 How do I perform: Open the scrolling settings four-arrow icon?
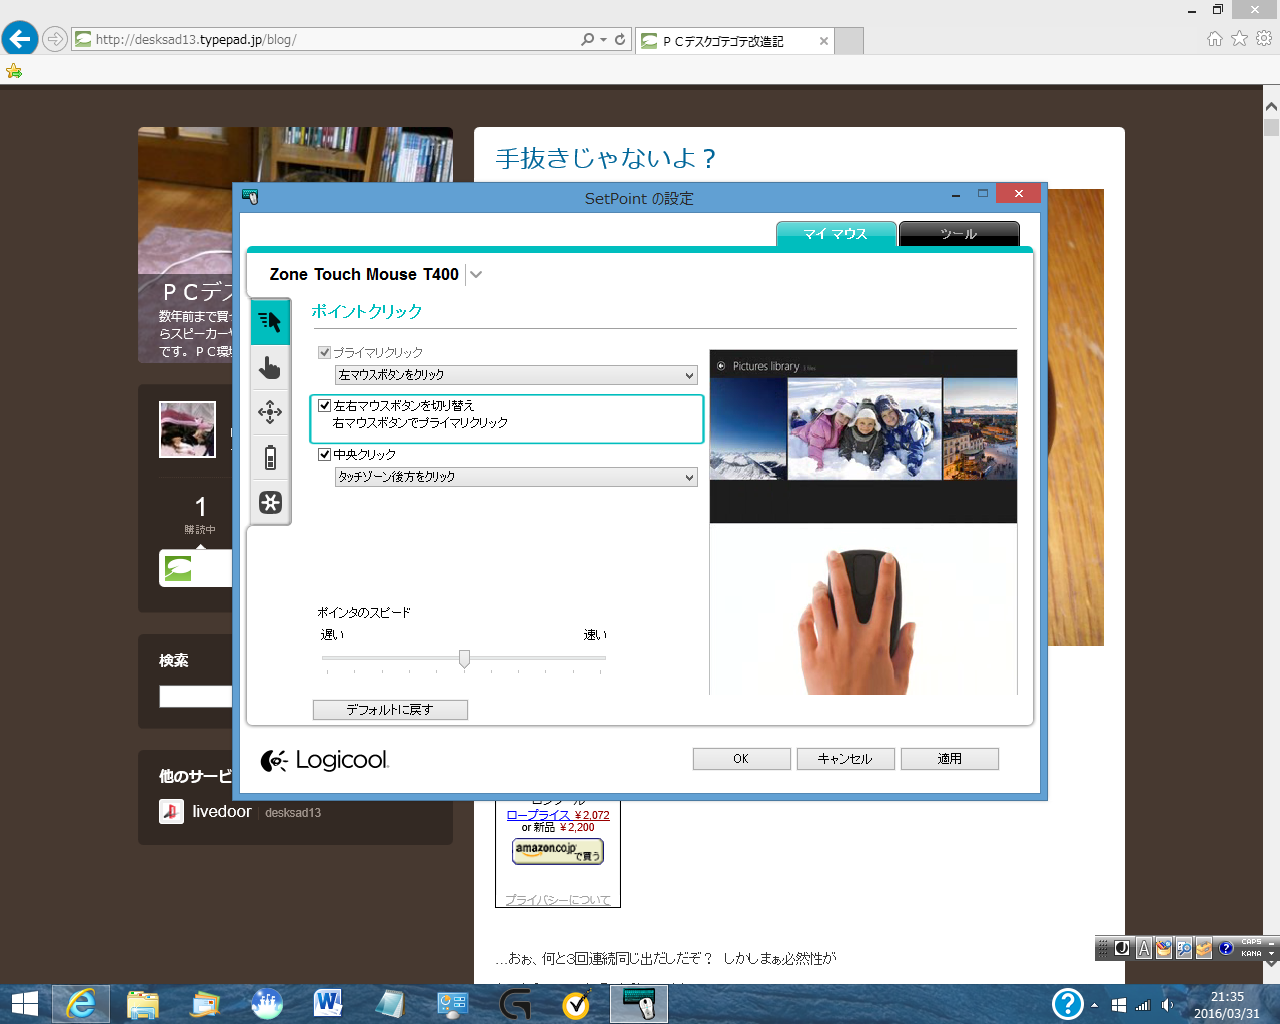[270, 412]
